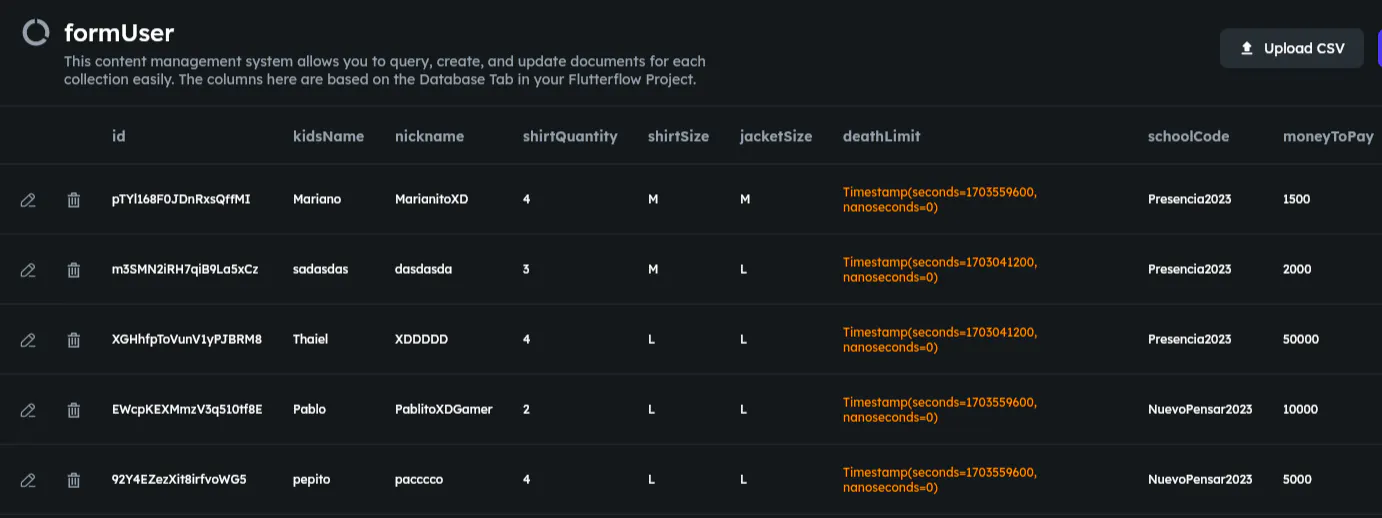The width and height of the screenshot is (1382, 518).
Task: Click edit pencil icon for Mariano row
Action: 28,200
